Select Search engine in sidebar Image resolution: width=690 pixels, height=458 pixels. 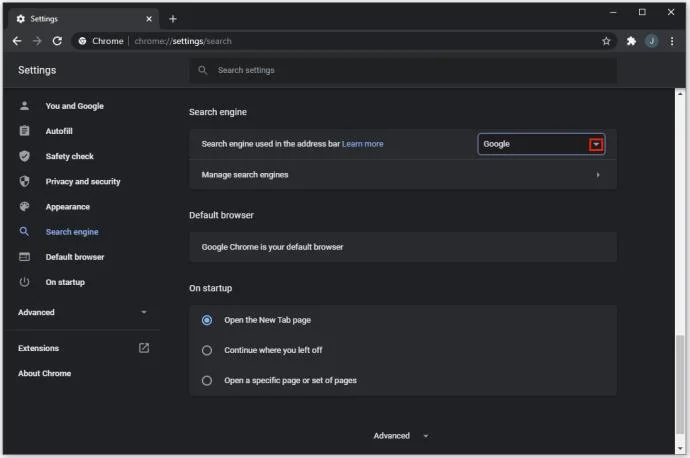(x=72, y=232)
